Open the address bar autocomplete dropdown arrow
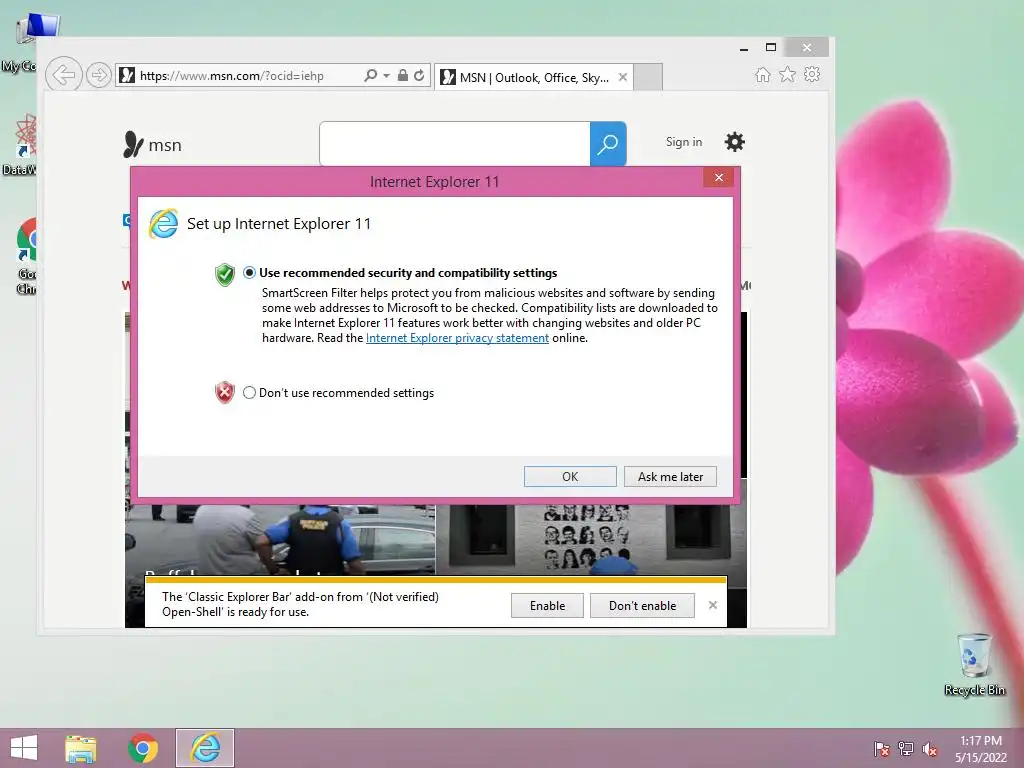The image size is (1024, 768). 387,76
